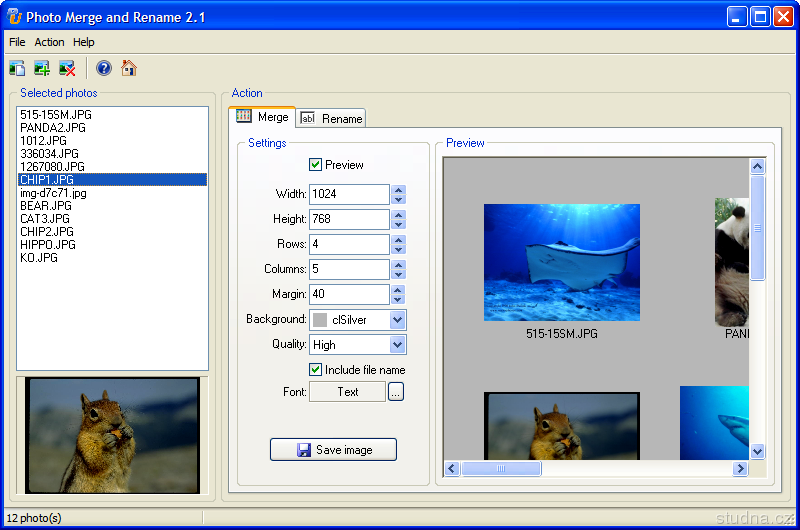The height and width of the screenshot is (530, 800).
Task: Click the preview vertical scrollbar thumb
Action: [x=758, y=228]
